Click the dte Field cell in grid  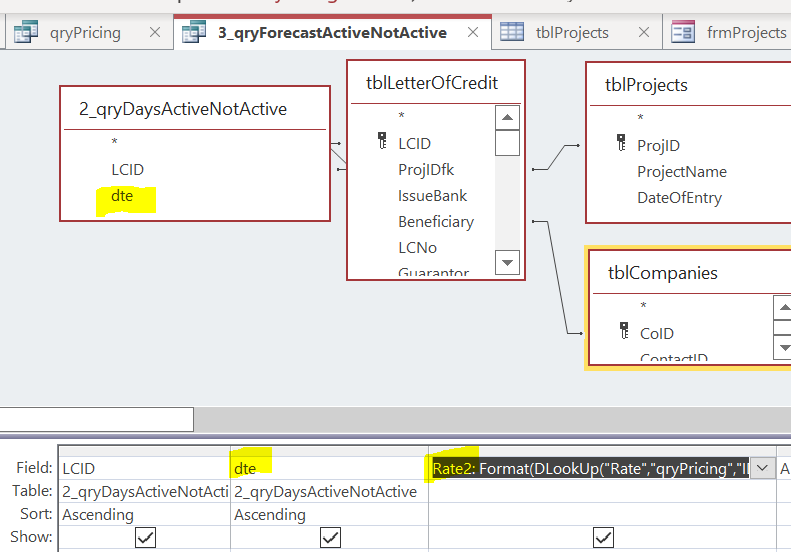pos(329,468)
